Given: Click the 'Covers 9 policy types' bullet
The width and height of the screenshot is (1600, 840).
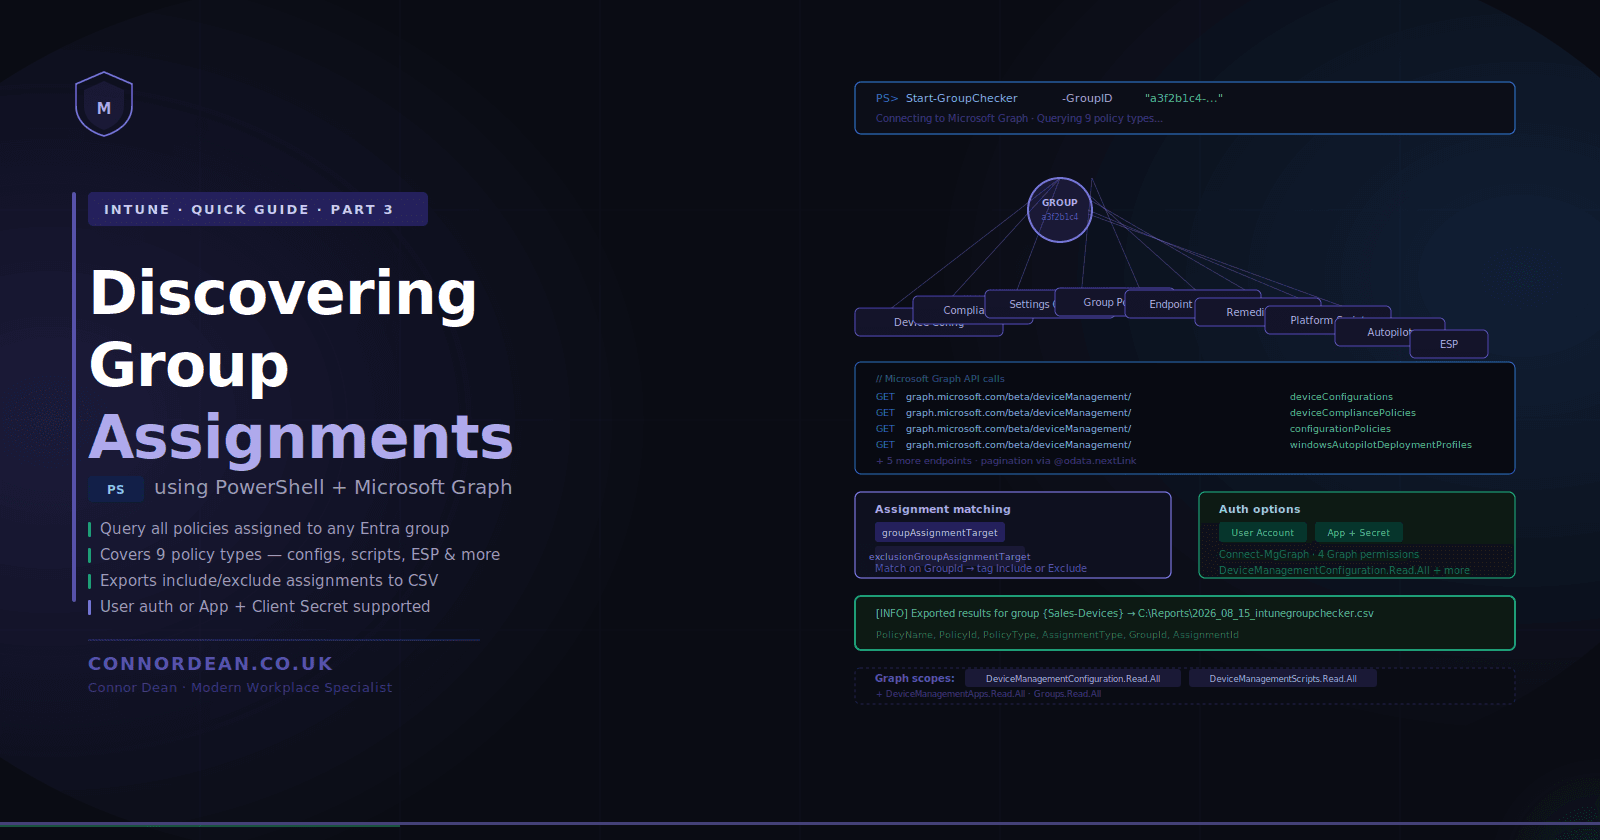Looking at the screenshot, I should [300, 555].
